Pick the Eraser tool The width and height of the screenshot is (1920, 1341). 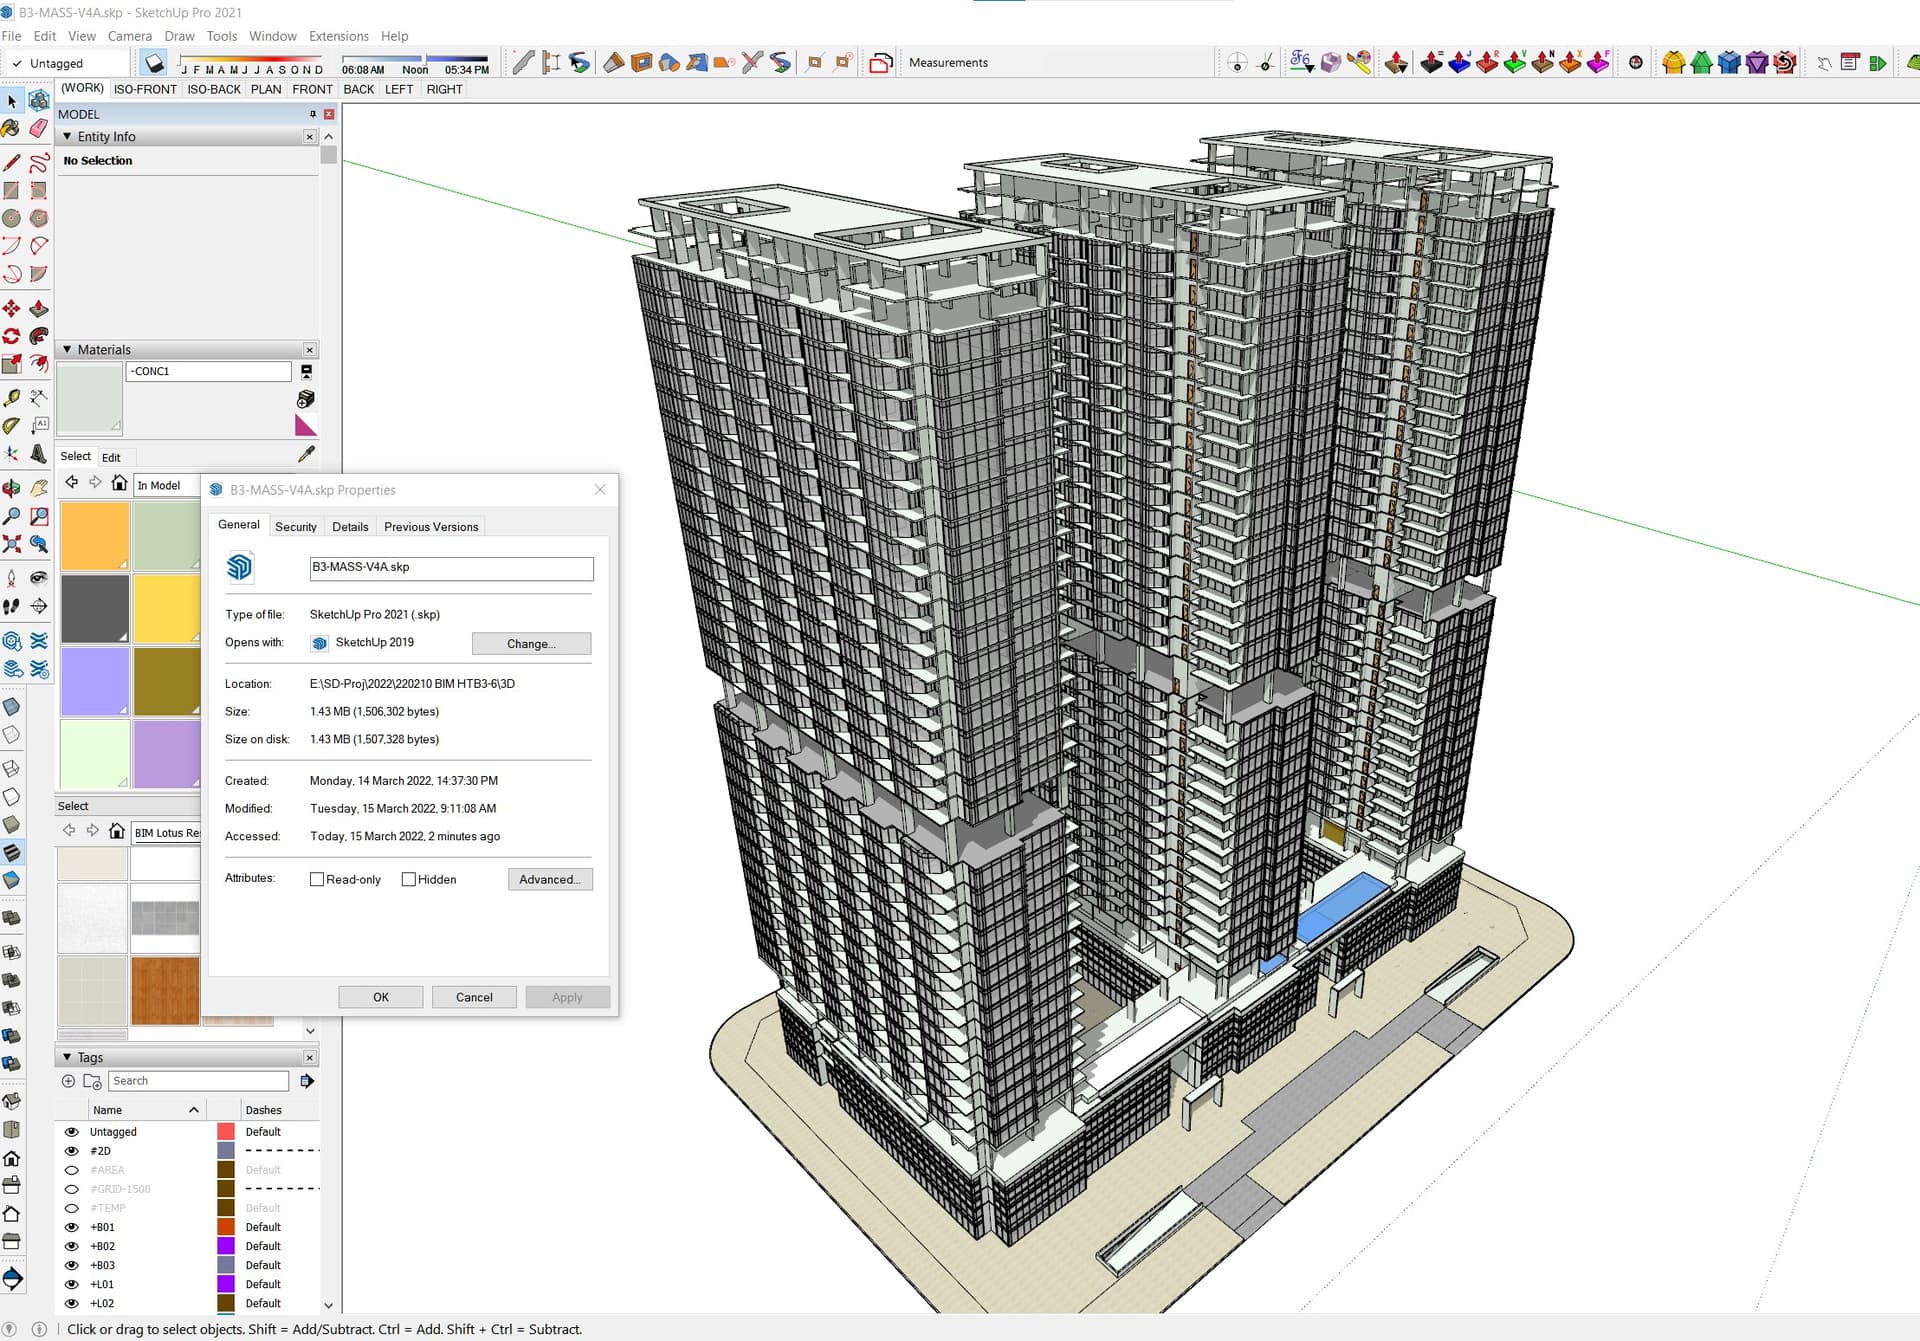pos(38,129)
